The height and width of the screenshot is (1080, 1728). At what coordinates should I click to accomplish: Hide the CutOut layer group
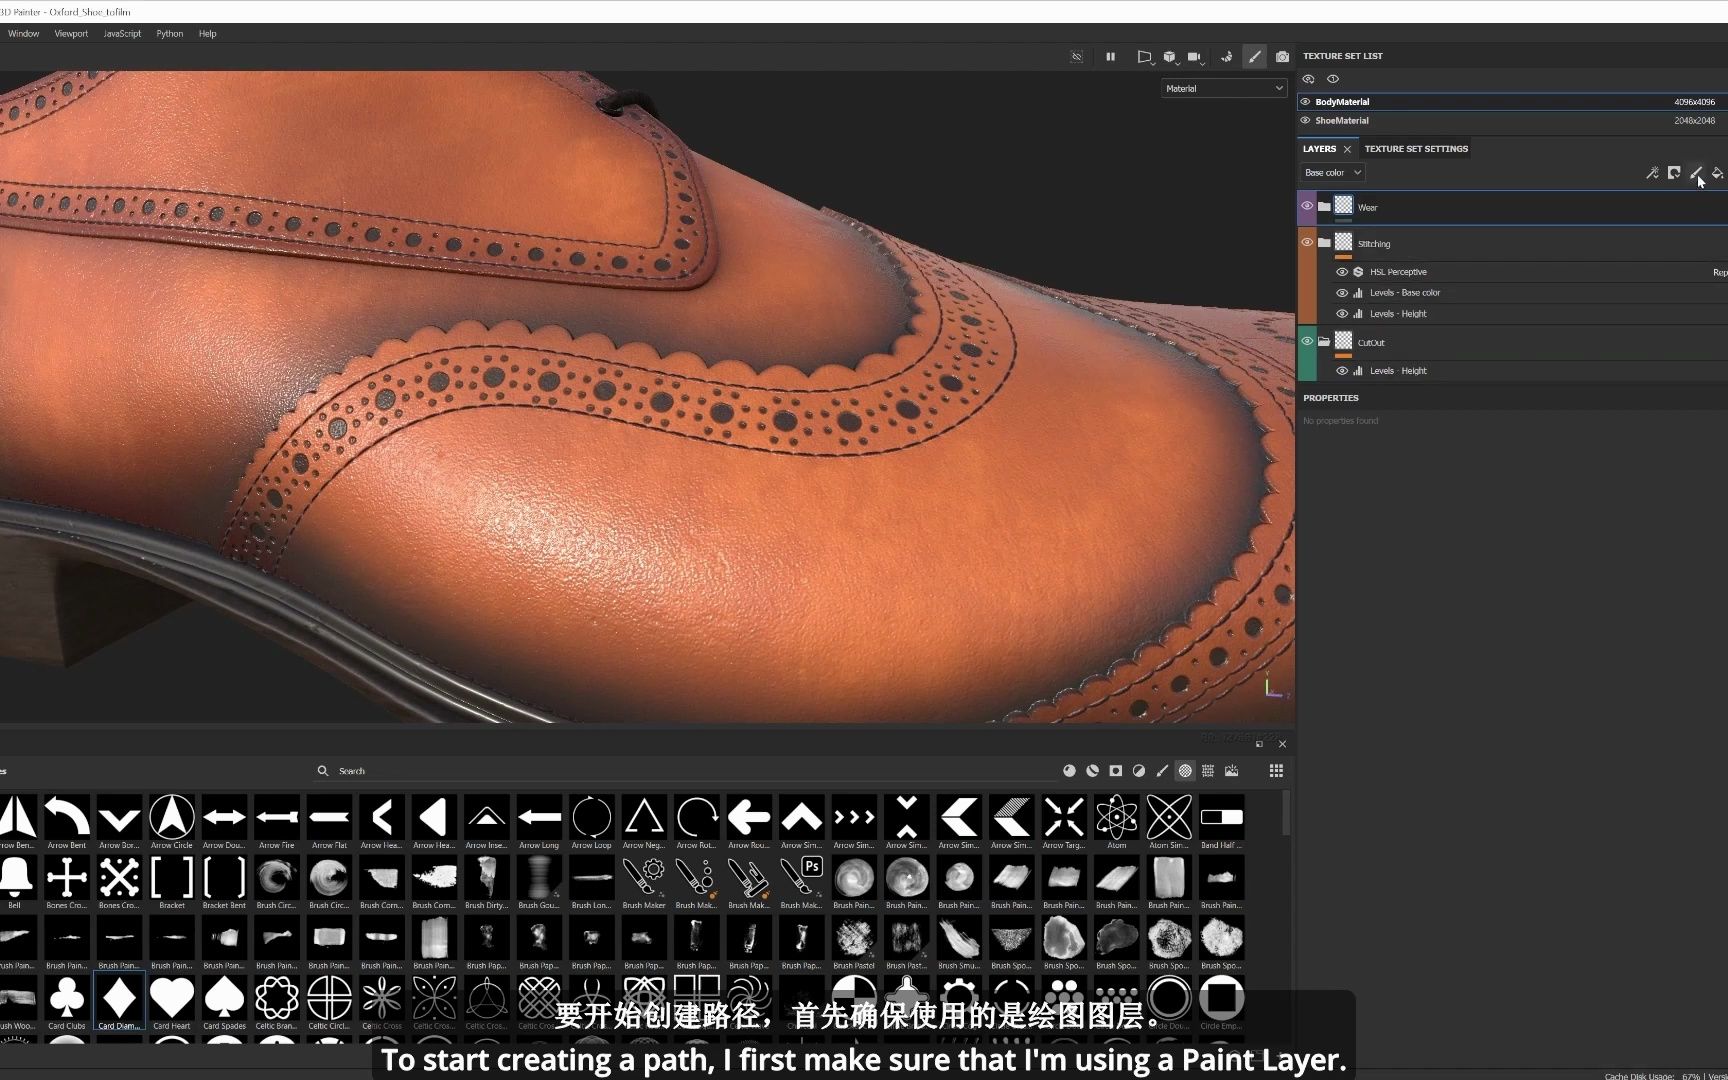1307,341
